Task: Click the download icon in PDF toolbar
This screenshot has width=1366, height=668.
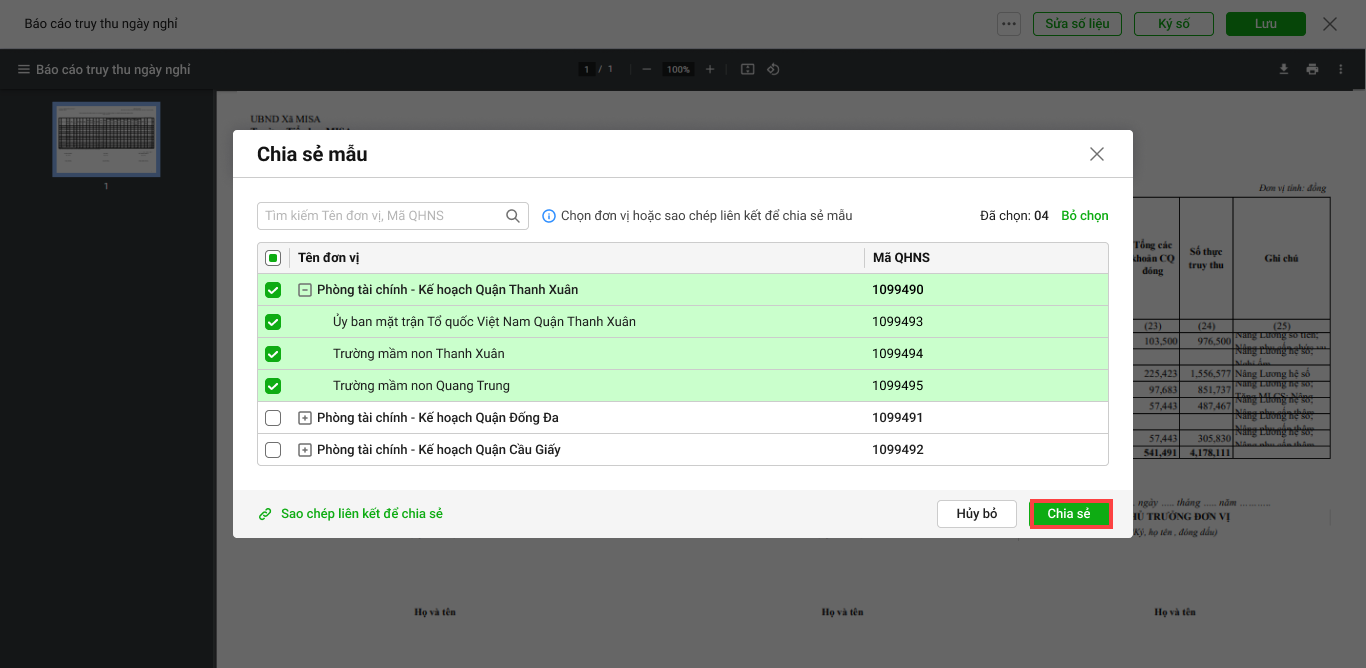Action: click(x=1284, y=69)
